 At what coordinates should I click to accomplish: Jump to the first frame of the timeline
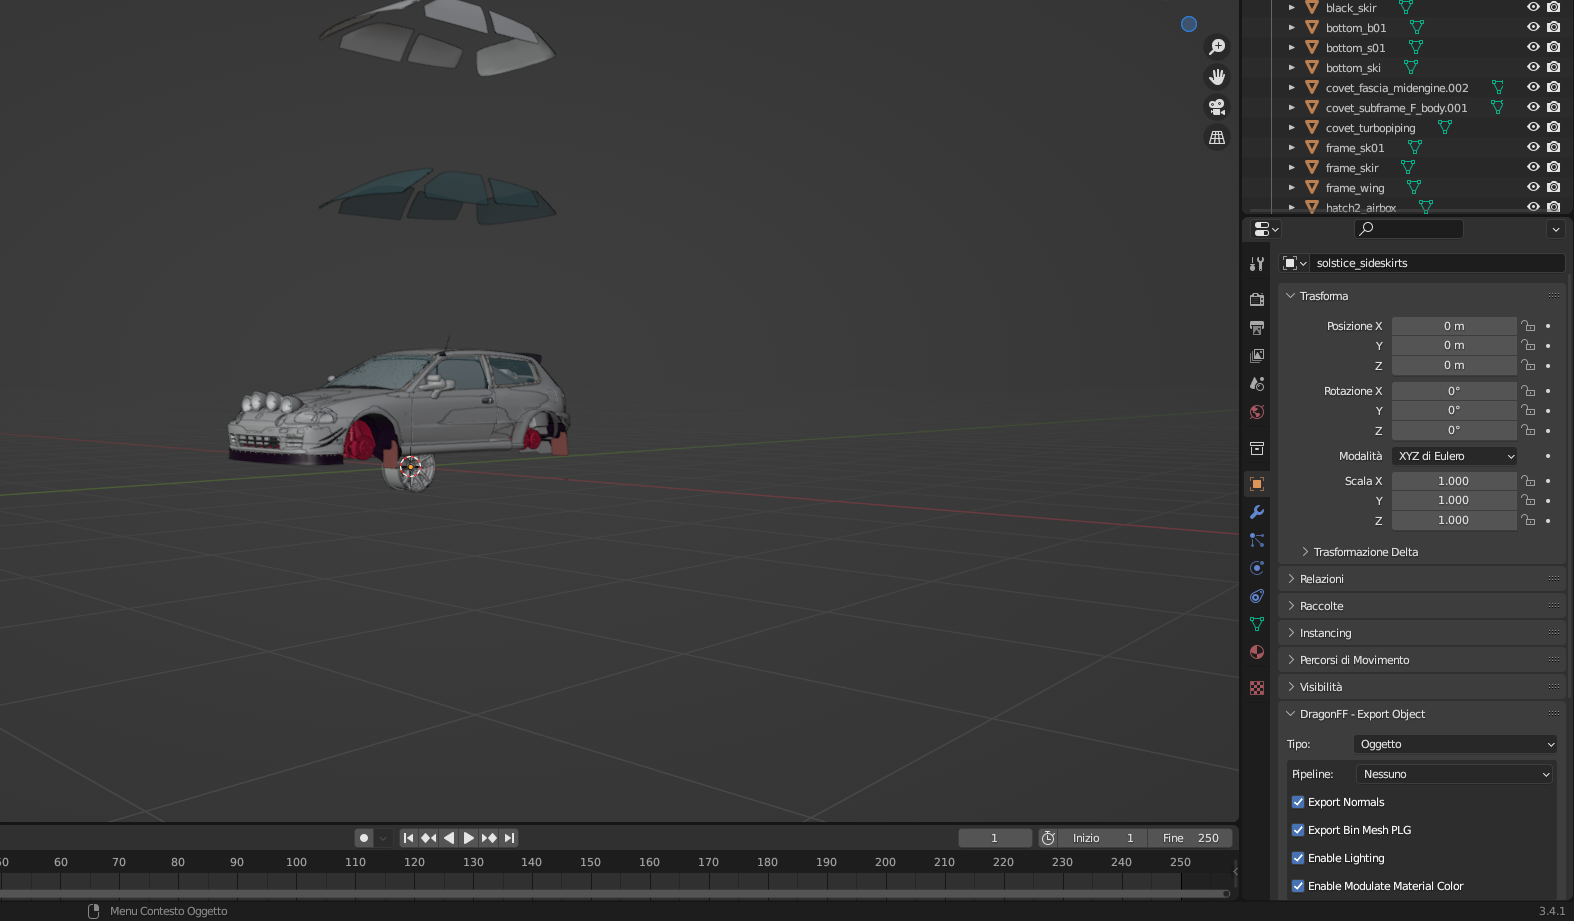pos(408,838)
